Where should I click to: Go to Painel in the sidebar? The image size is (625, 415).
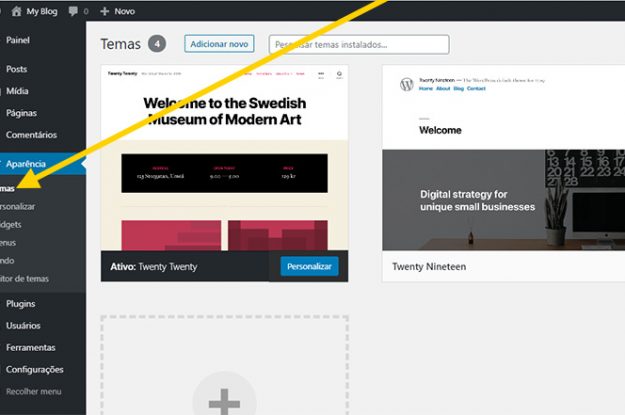coord(18,40)
